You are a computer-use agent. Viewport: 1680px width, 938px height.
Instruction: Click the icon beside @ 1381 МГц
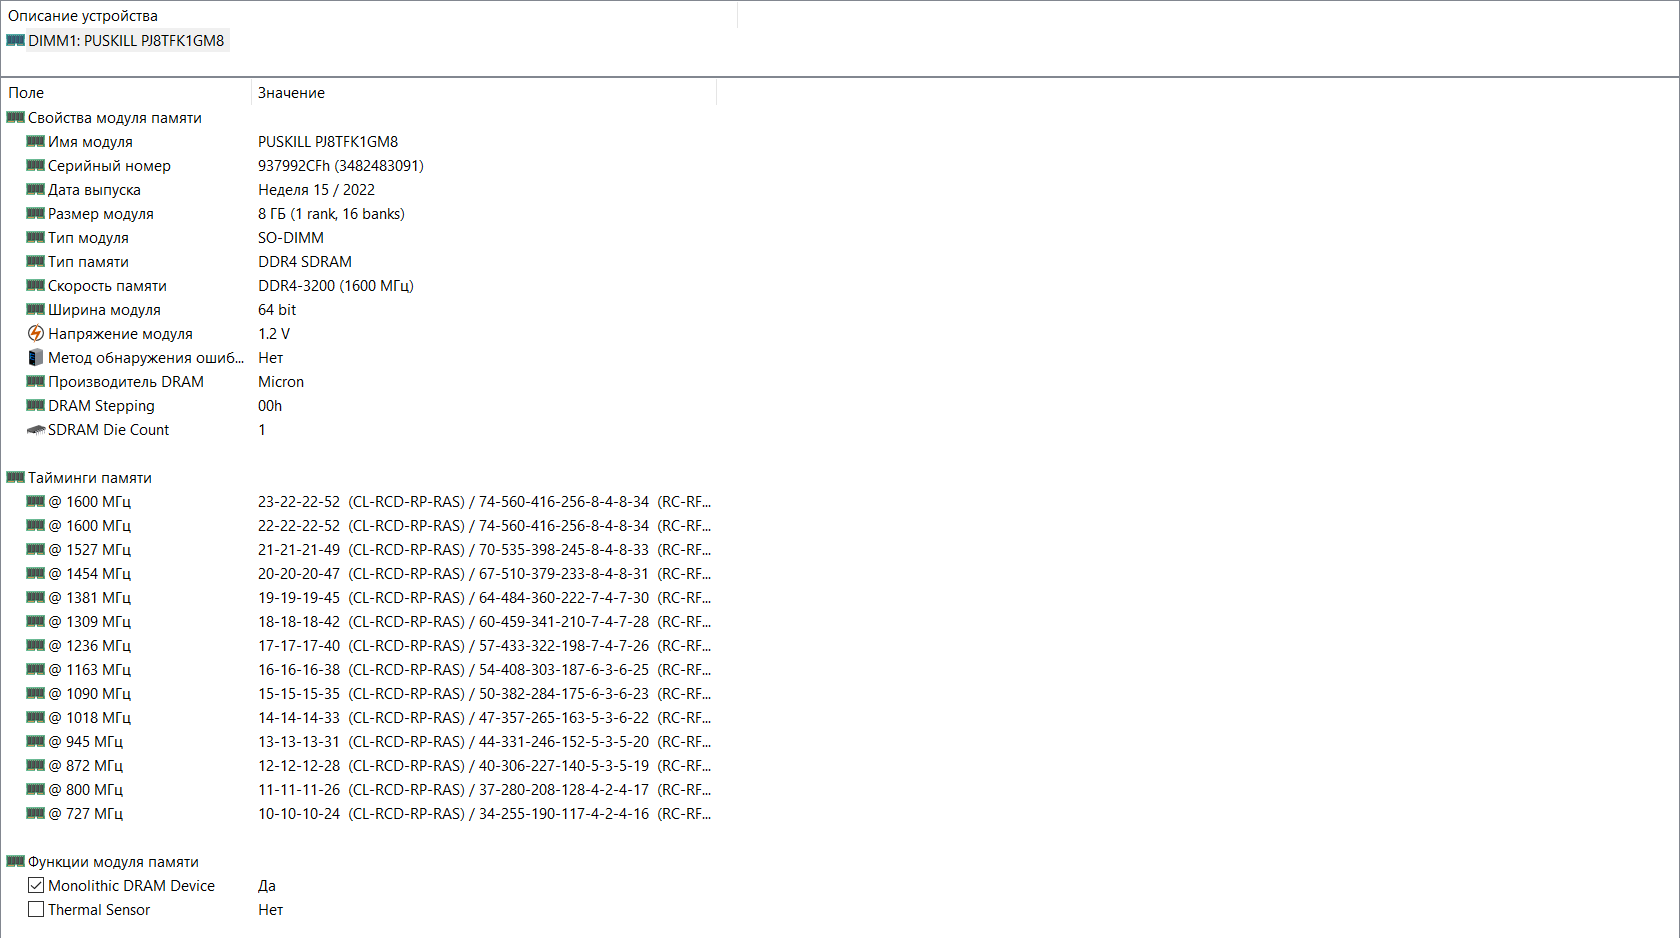[x=36, y=597]
